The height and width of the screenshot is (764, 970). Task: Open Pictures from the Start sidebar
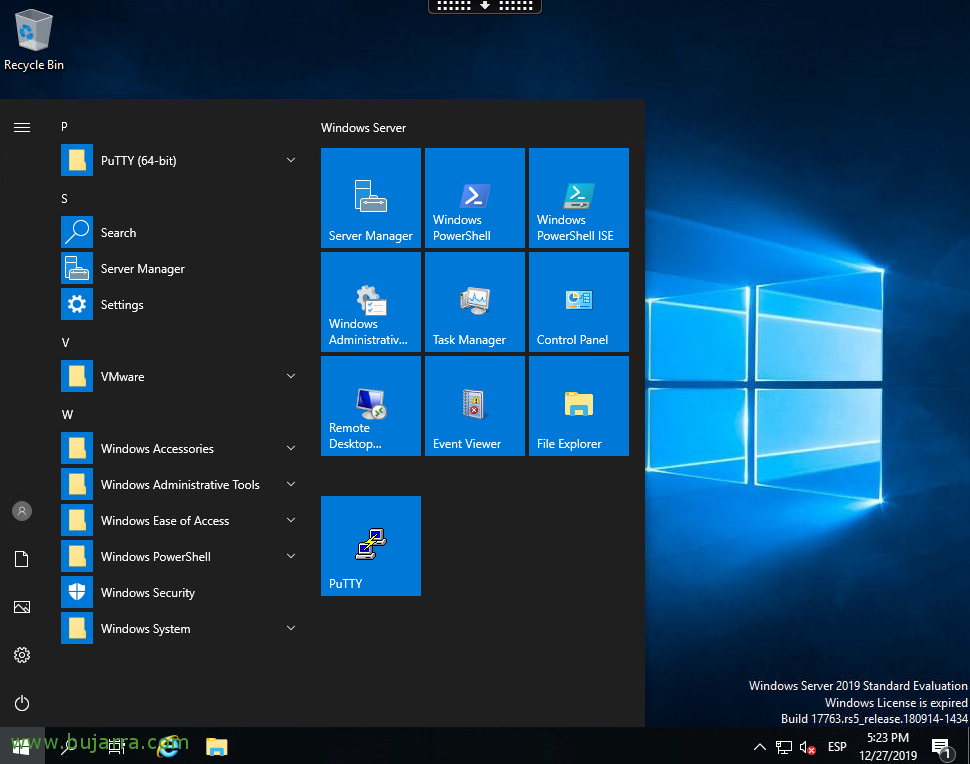point(22,607)
